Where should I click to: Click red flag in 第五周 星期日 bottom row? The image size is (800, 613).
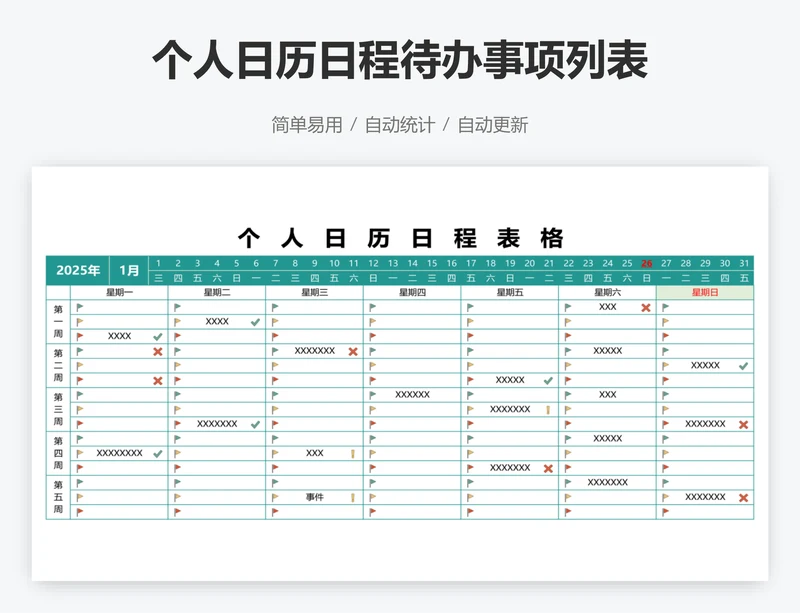(665, 512)
